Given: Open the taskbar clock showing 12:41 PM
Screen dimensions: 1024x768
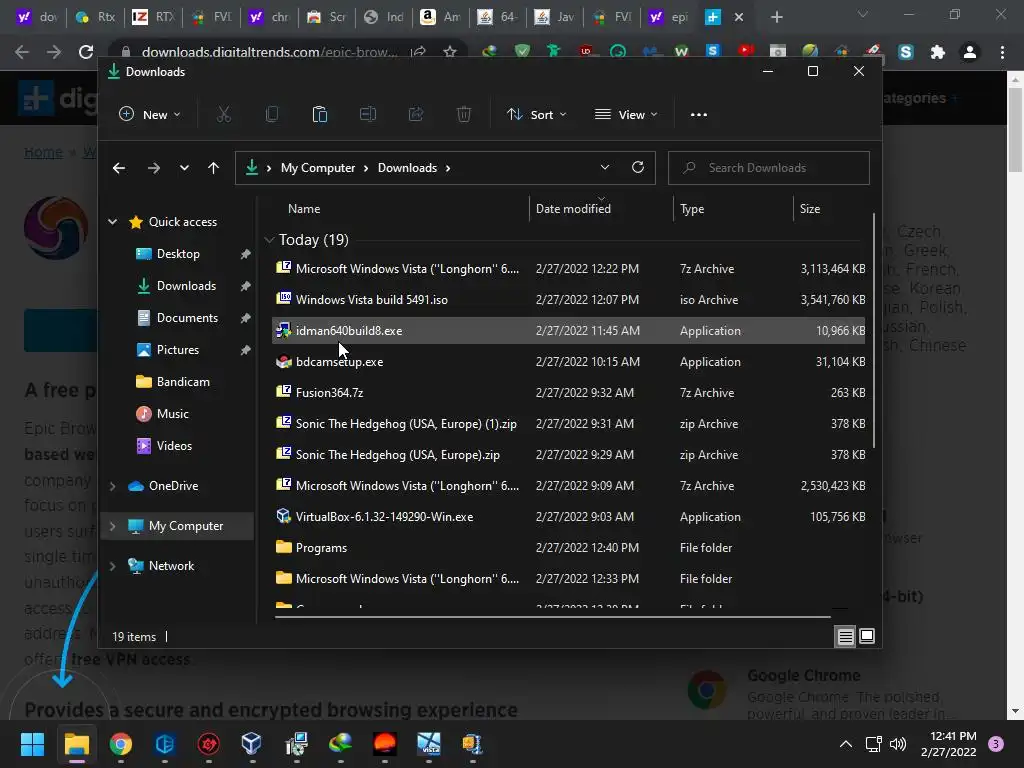Looking at the screenshot, I should [949, 744].
